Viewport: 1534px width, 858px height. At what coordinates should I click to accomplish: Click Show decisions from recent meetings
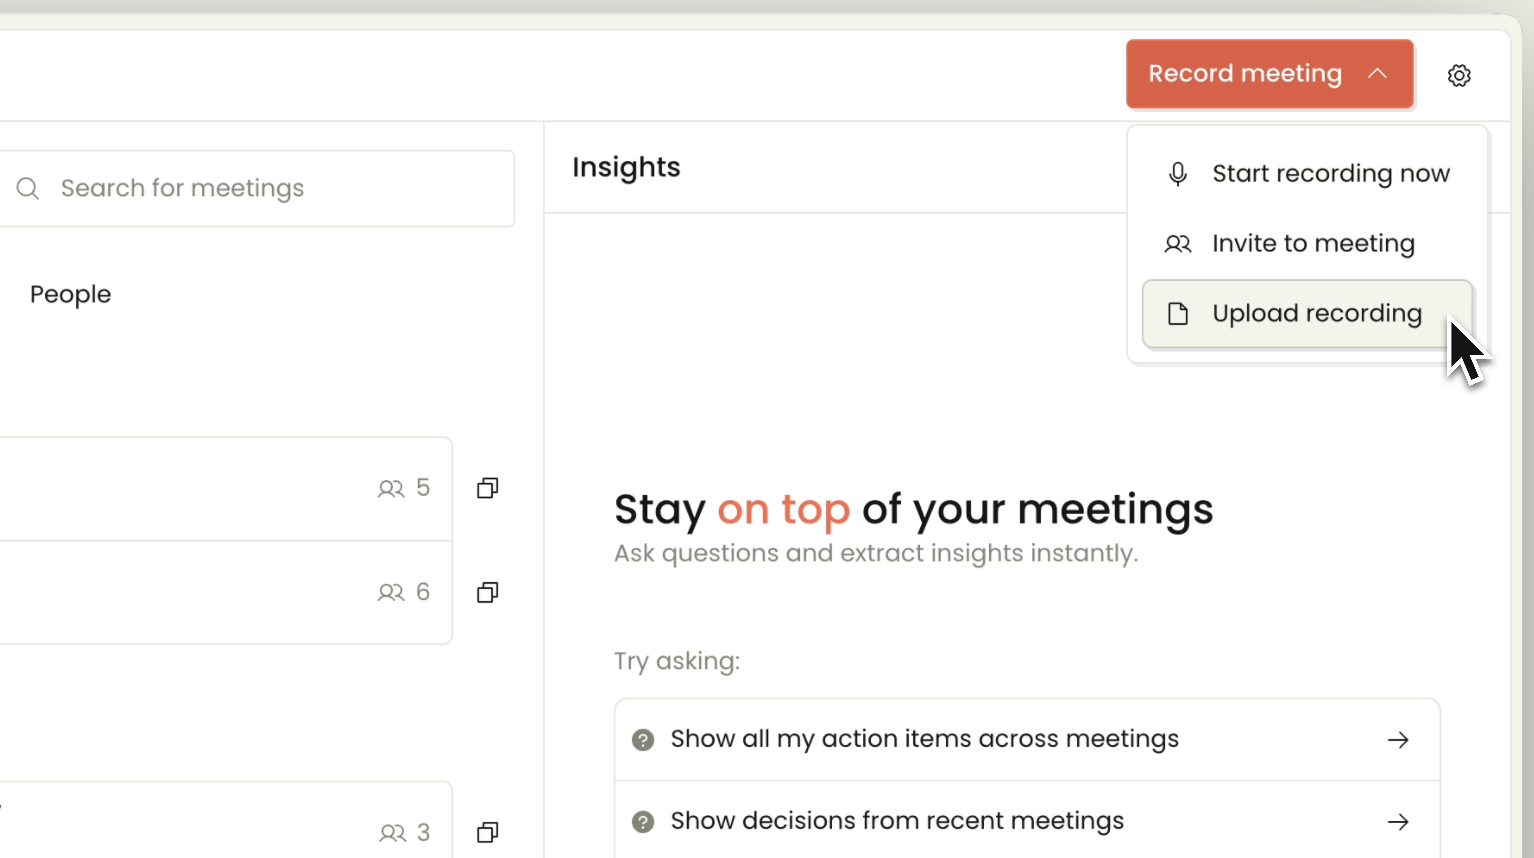[1027, 822]
